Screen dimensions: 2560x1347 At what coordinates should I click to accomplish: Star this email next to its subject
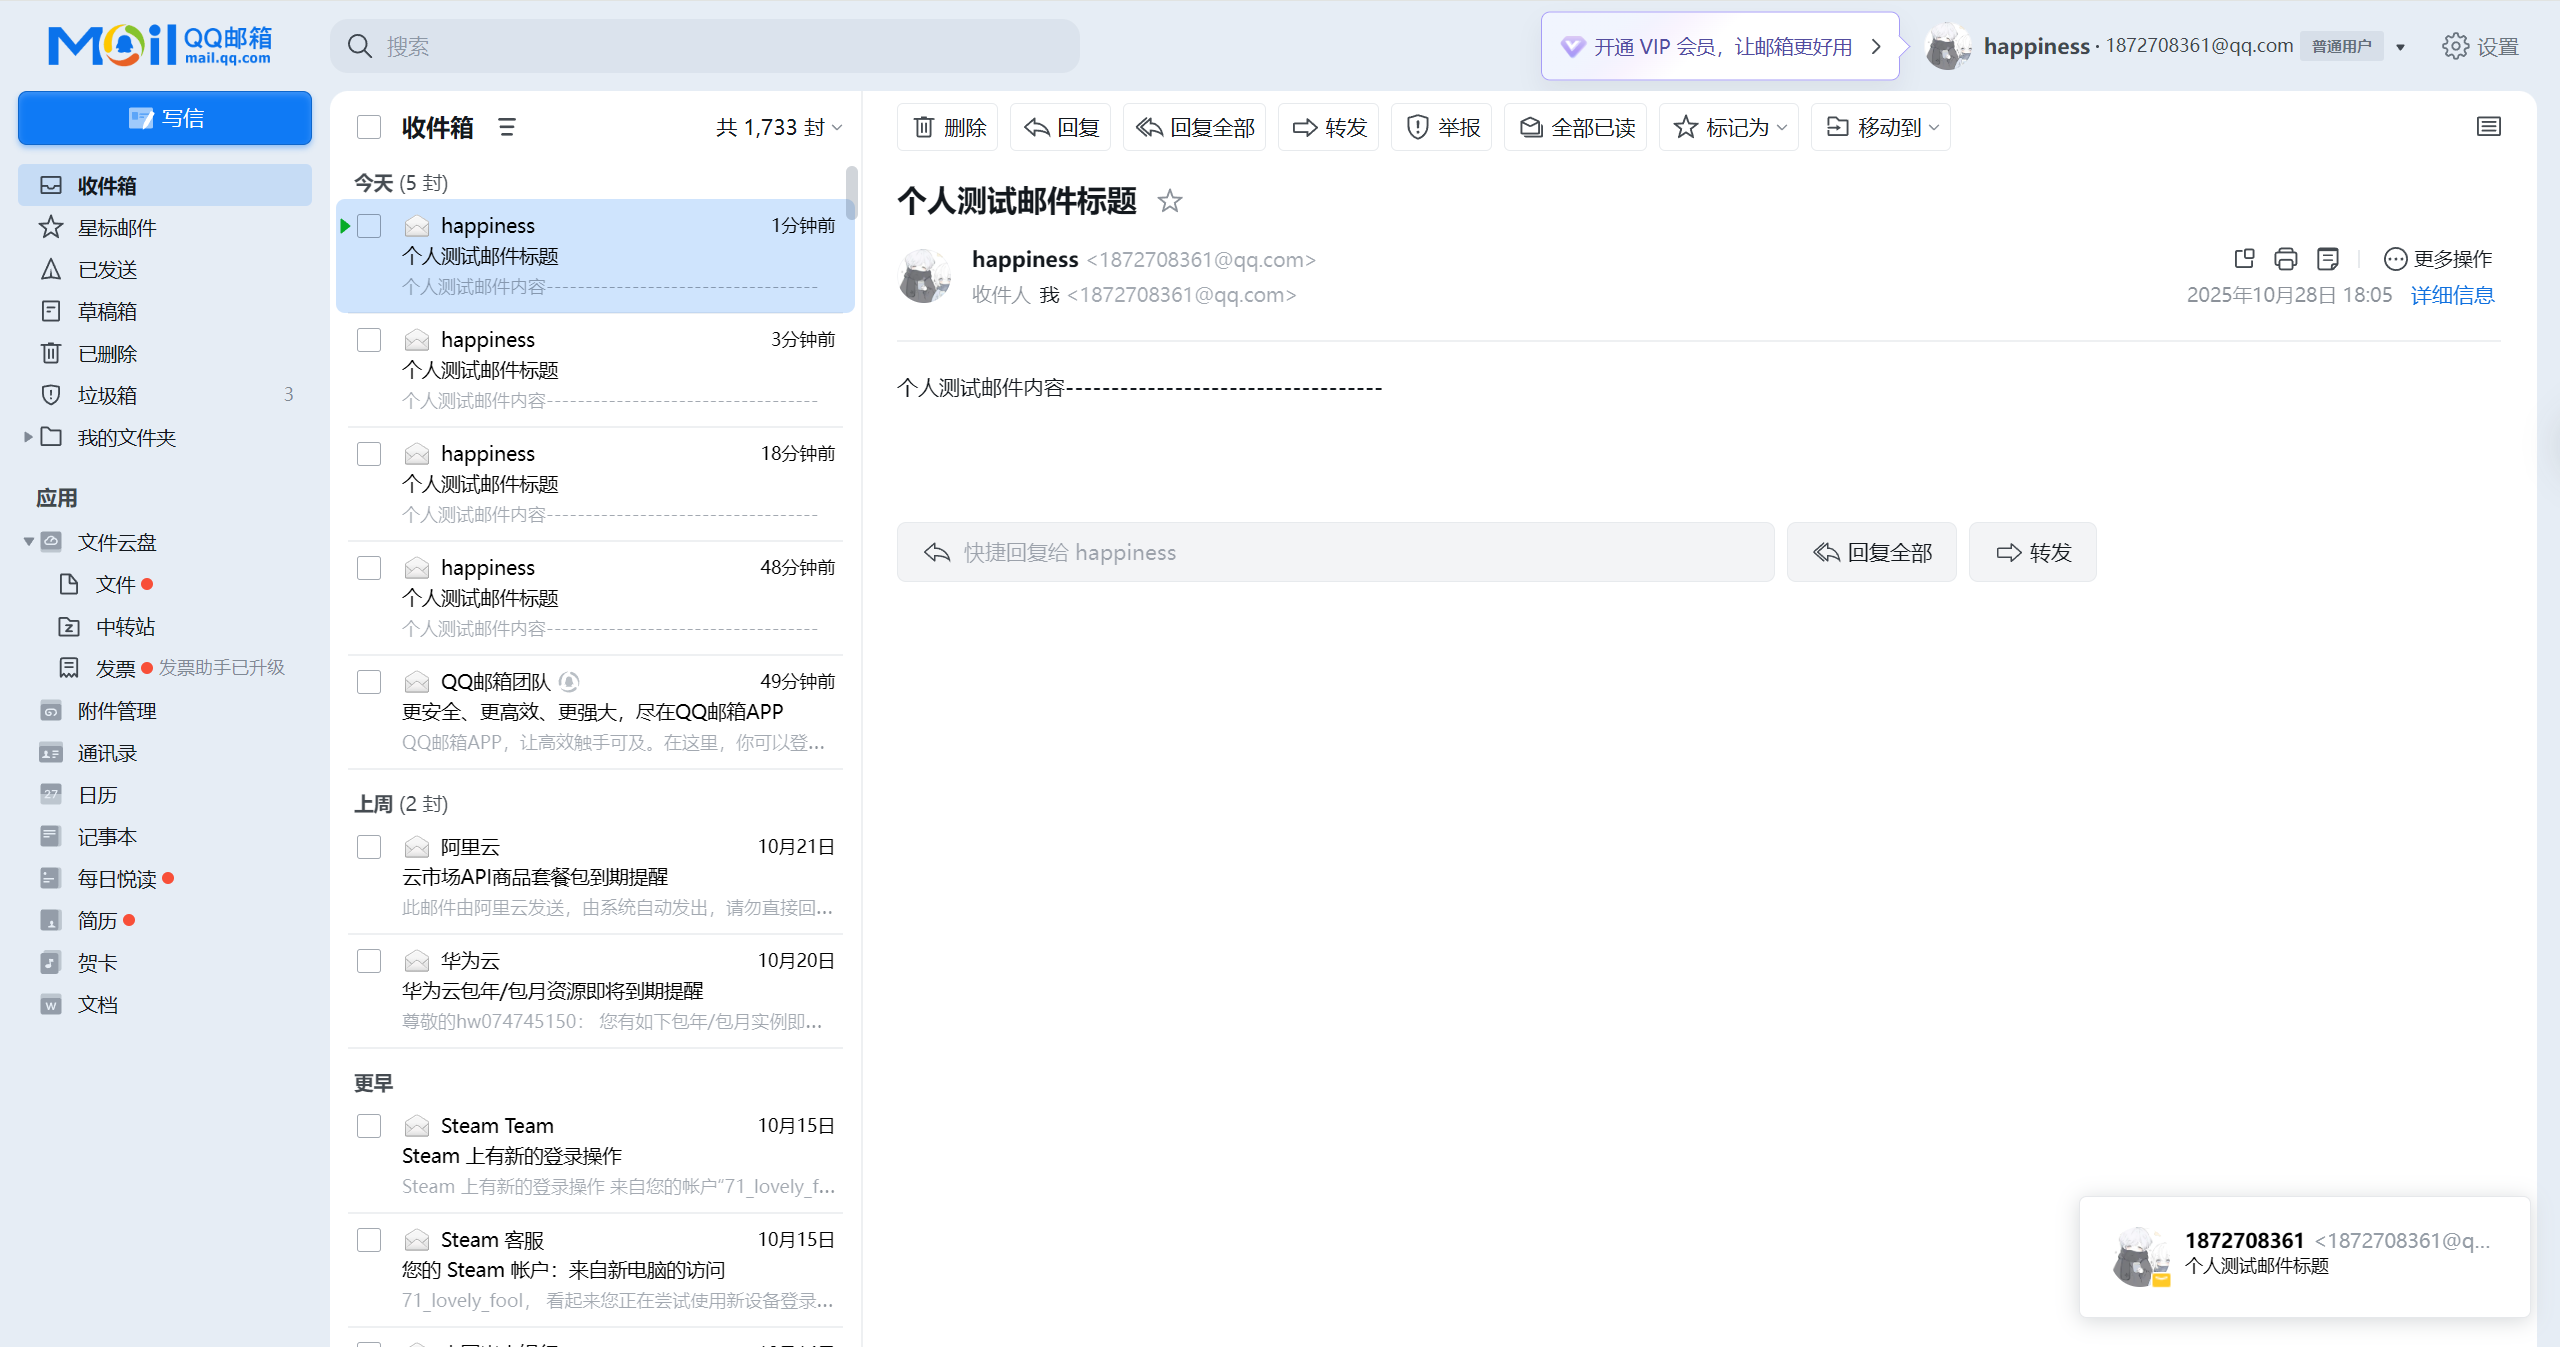pyautogui.click(x=1169, y=201)
